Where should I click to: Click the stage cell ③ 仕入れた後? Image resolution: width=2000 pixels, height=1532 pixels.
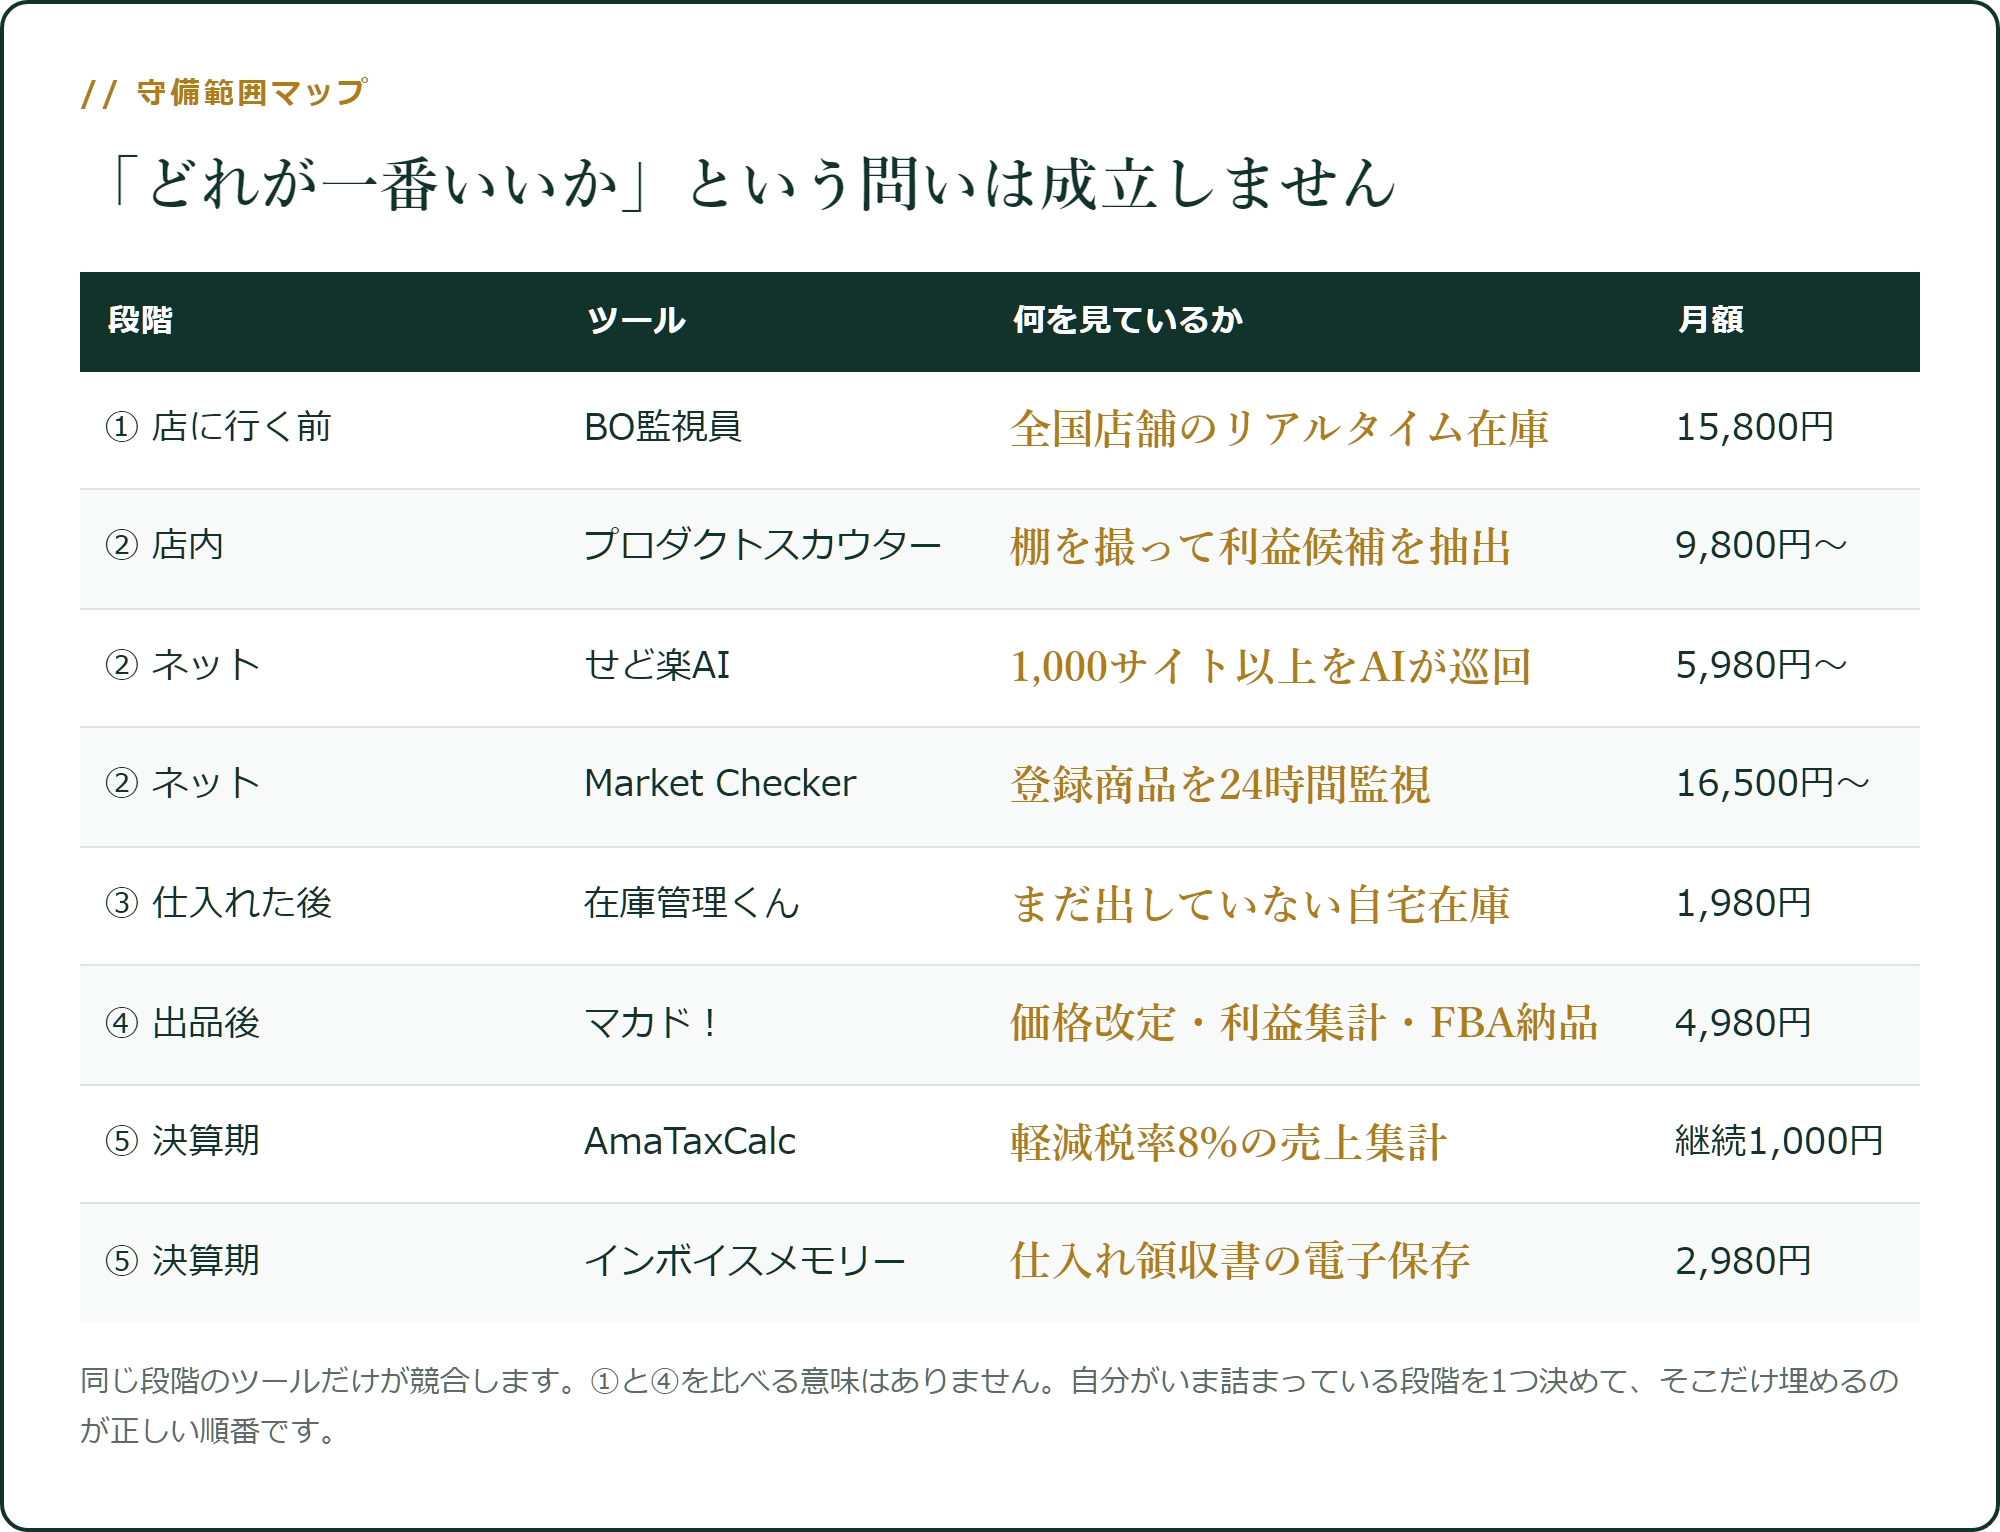(x=219, y=903)
